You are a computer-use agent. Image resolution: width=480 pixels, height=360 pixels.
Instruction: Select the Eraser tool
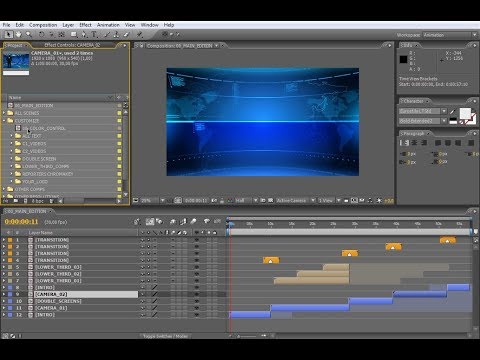(x=126, y=34)
